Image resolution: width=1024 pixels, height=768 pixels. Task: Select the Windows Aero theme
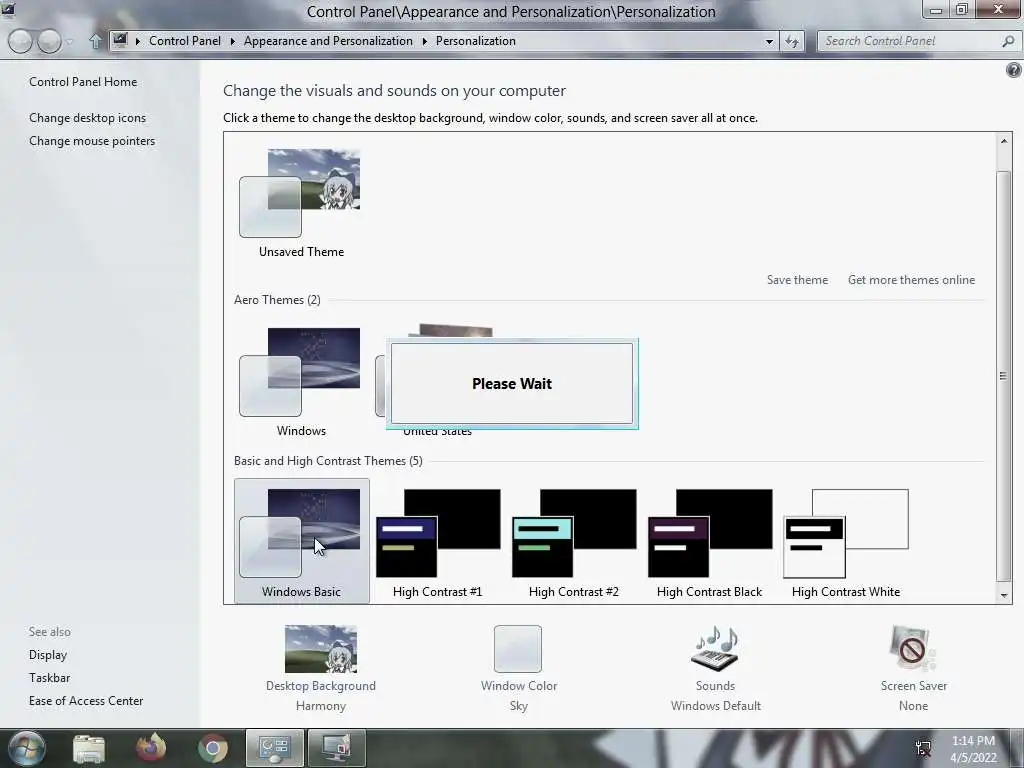point(301,382)
